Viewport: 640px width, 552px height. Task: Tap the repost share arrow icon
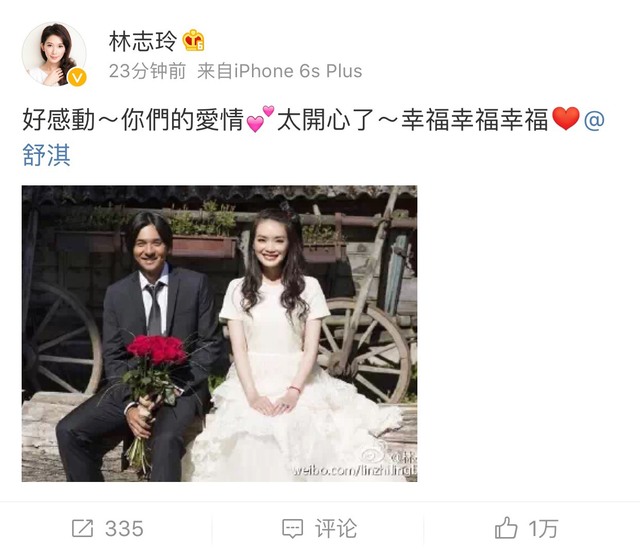82,528
